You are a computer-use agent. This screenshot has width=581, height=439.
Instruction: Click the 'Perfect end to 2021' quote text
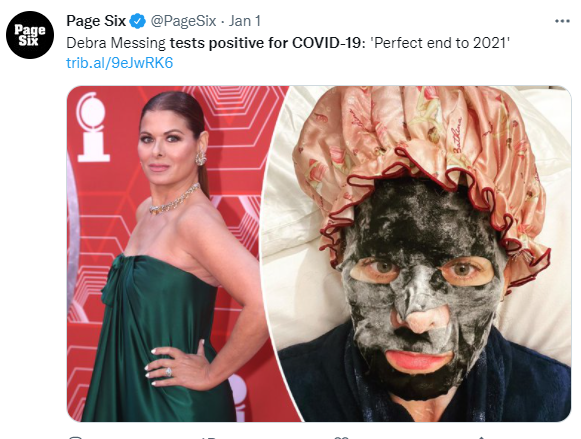(440, 43)
